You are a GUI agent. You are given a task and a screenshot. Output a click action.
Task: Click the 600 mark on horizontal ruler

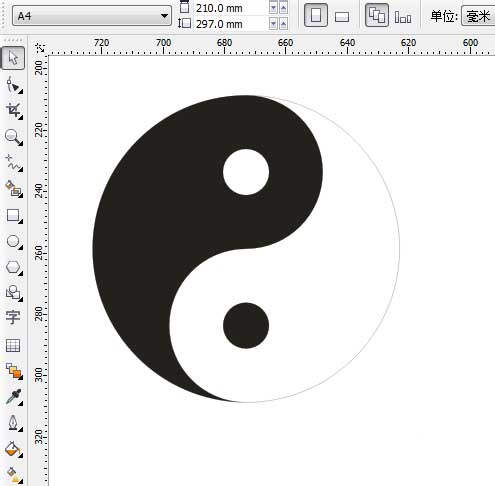coord(470,43)
